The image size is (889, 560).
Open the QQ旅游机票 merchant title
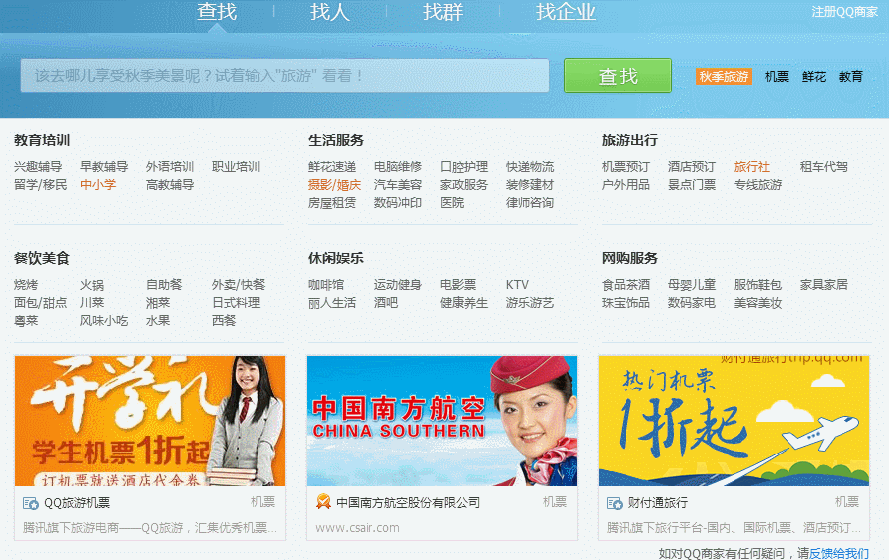tap(77, 503)
